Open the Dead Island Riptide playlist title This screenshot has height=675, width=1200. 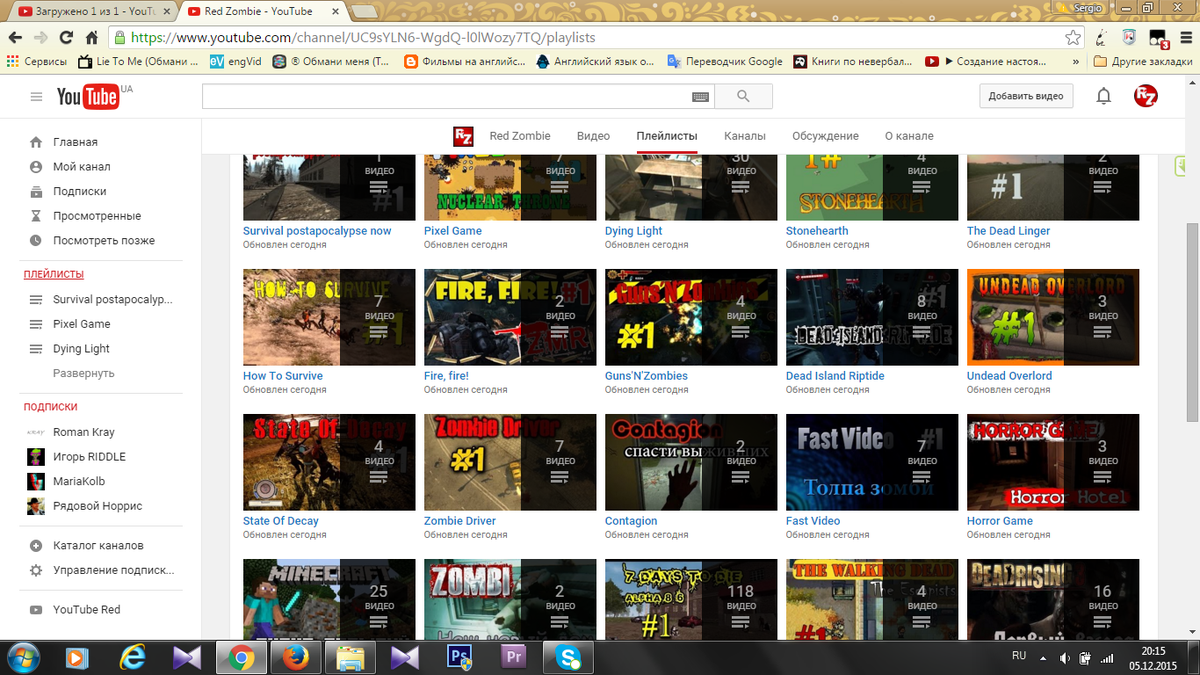[835, 376]
